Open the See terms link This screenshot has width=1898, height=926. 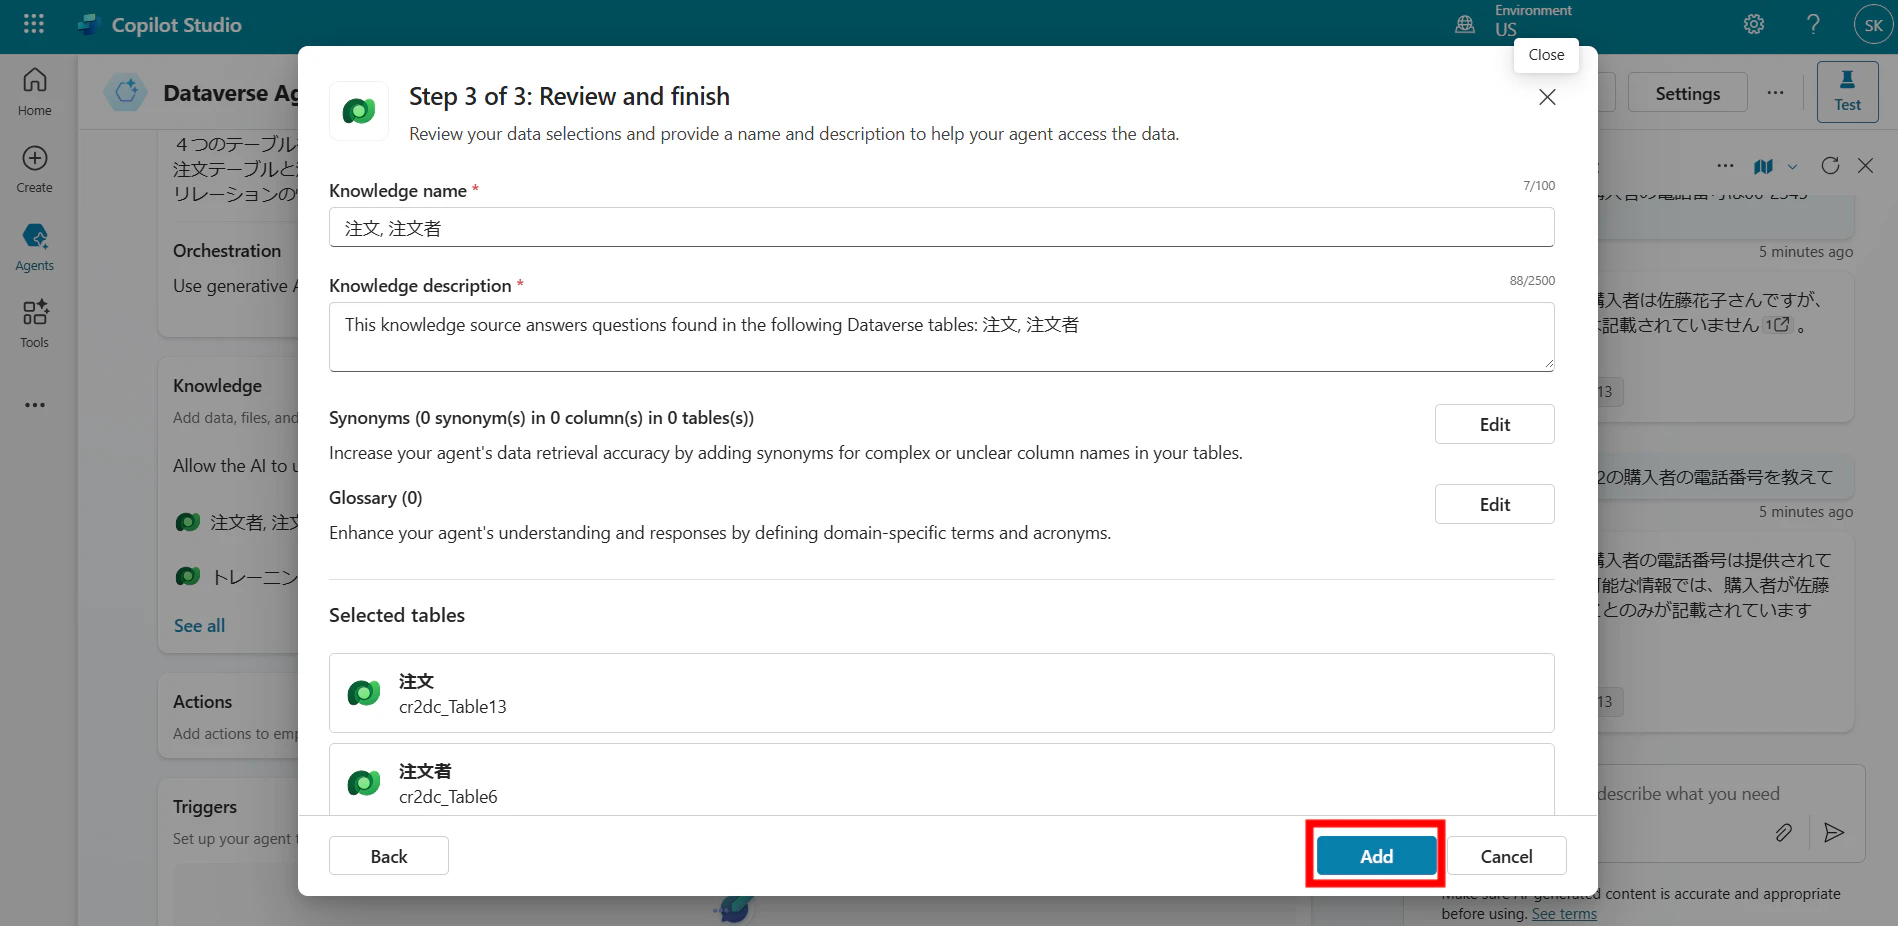tap(1564, 913)
